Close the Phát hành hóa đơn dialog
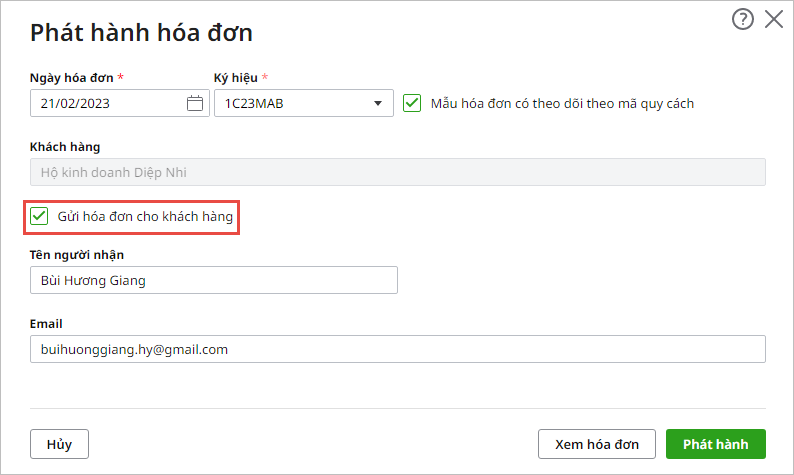This screenshot has height=475, width=794. pos(774,20)
